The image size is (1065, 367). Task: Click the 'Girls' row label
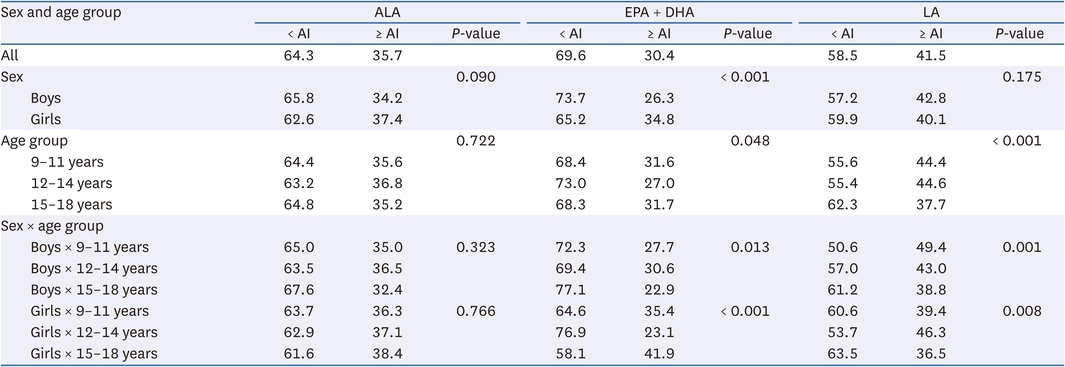(46, 120)
